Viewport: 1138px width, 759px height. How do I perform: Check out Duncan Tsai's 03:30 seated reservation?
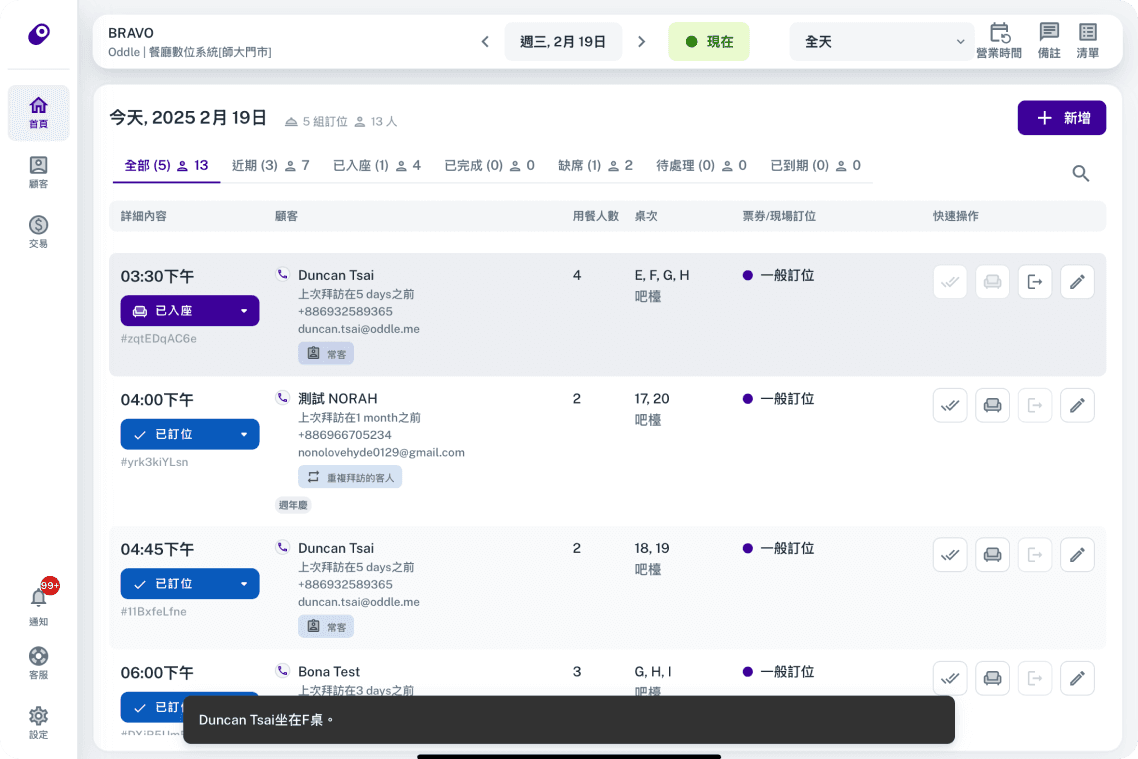(x=1035, y=282)
